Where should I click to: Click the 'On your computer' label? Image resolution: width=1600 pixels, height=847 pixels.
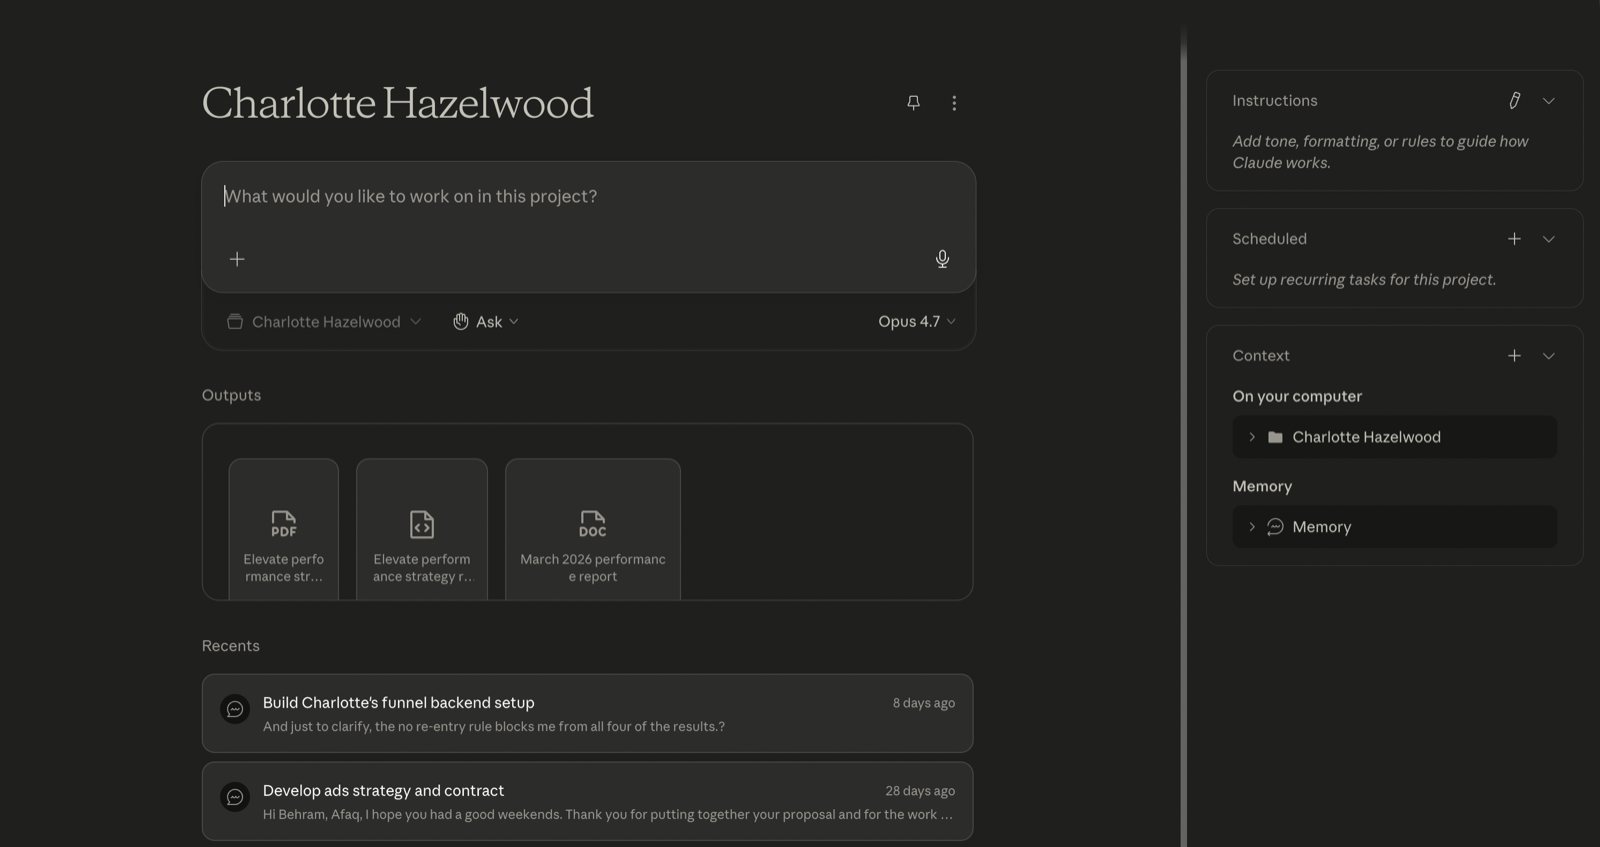[x=1297, y=396]
